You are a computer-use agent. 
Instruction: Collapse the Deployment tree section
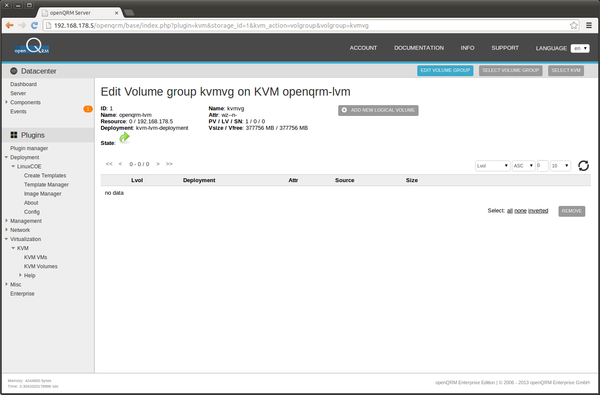pyautogui.click(x=7, y=157)
